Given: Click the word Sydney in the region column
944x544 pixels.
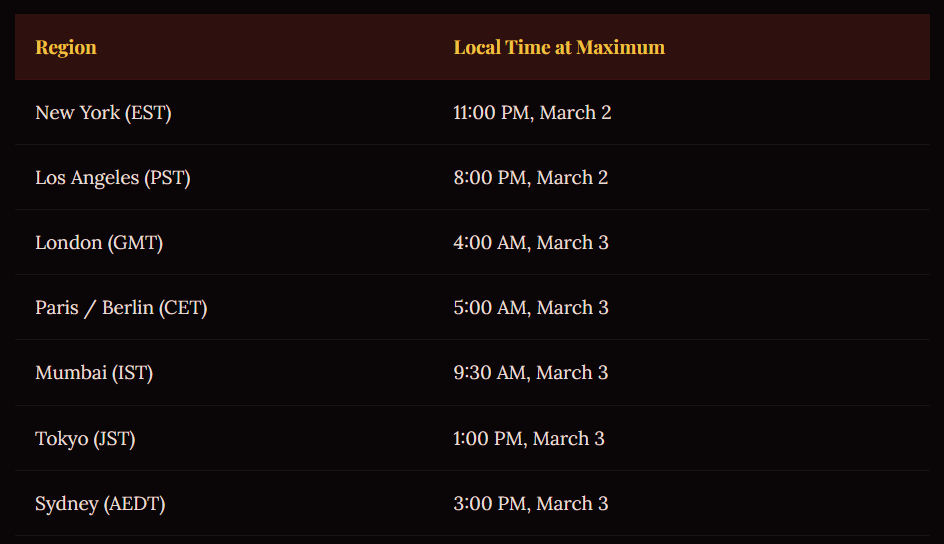Looking at the screenshot, I should (66, 504).
